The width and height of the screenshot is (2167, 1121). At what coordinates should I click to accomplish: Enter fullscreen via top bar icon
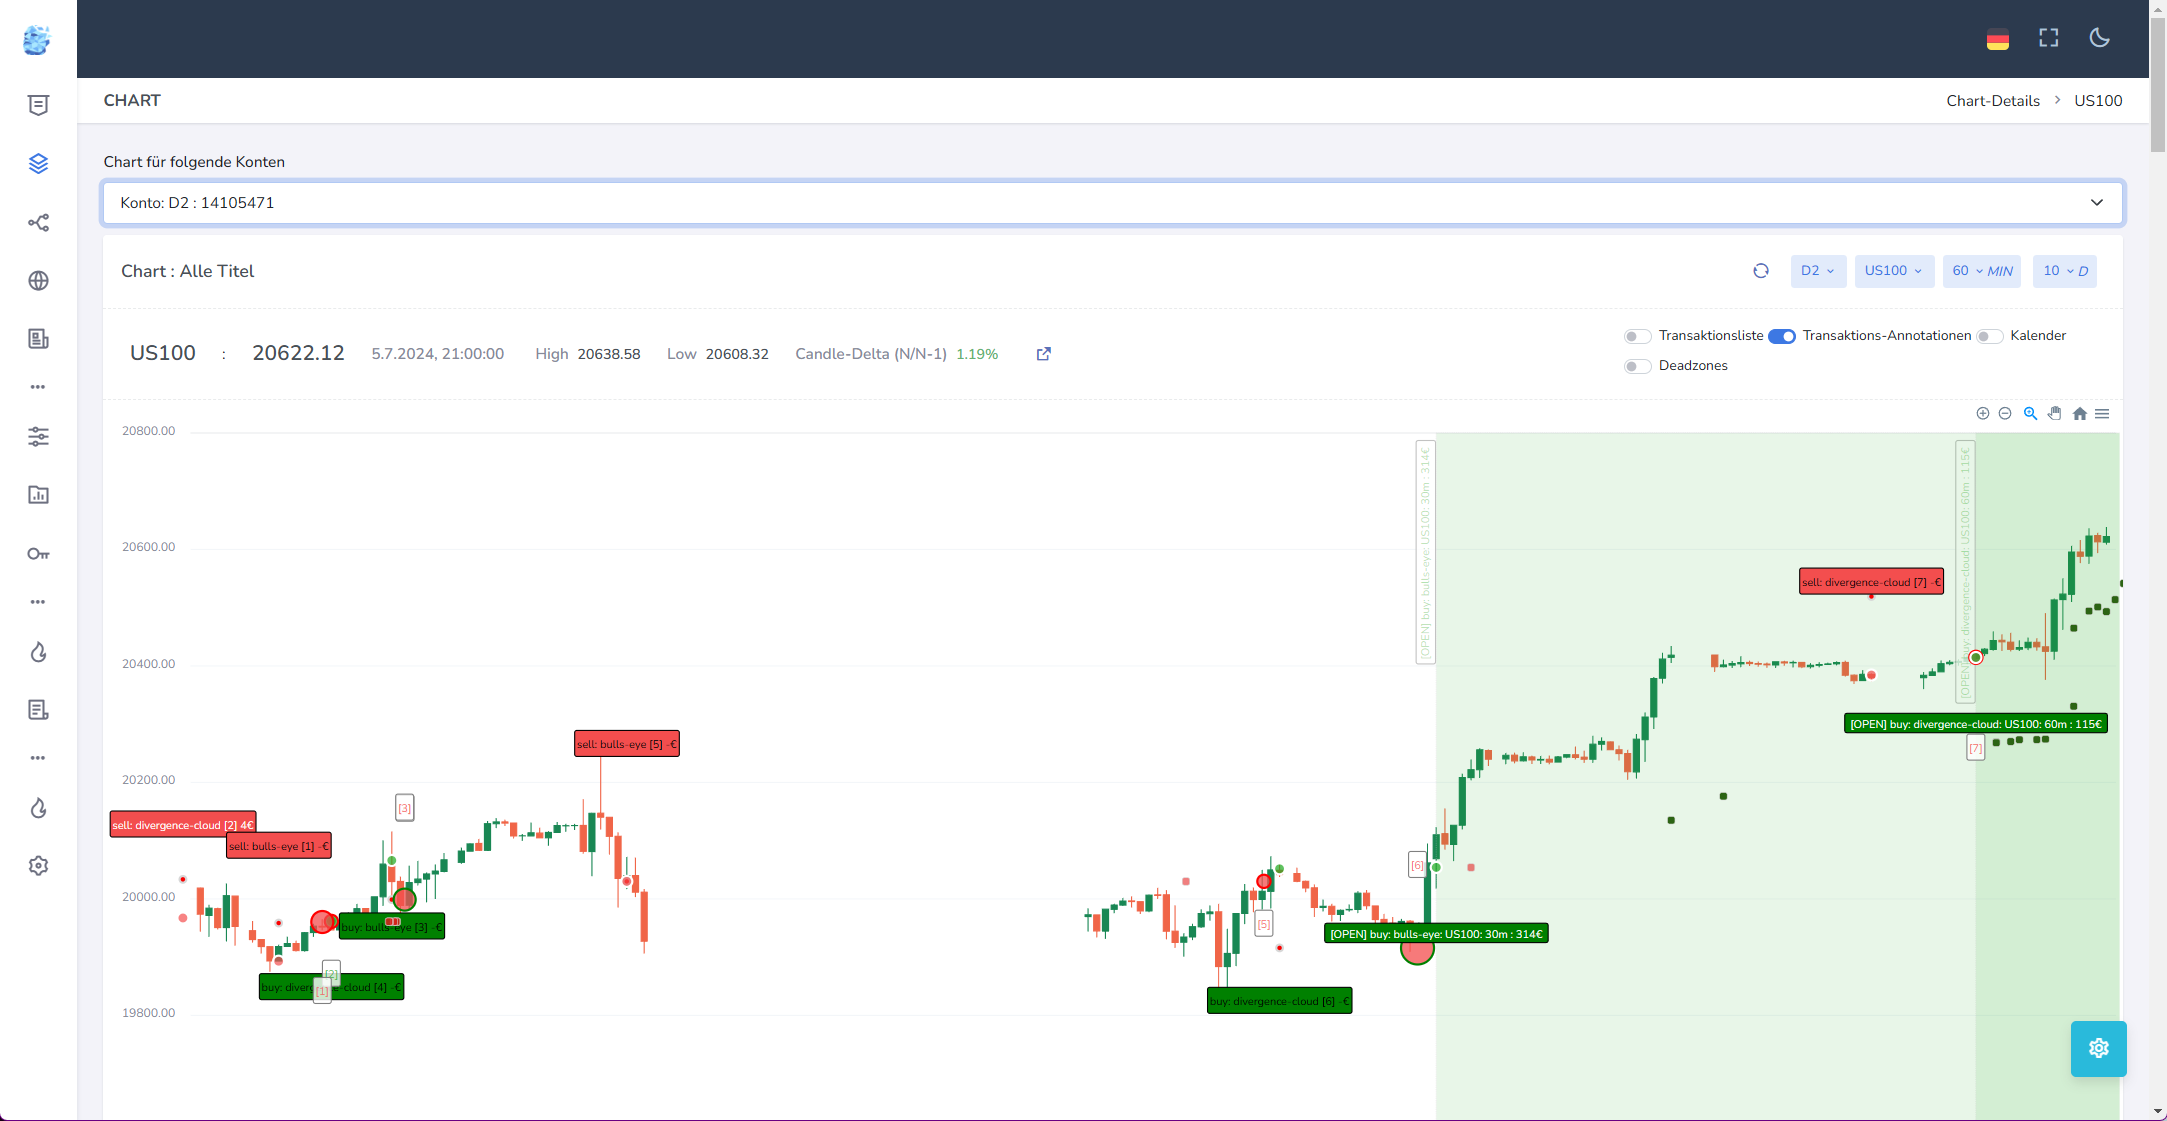click(2049, 38)
